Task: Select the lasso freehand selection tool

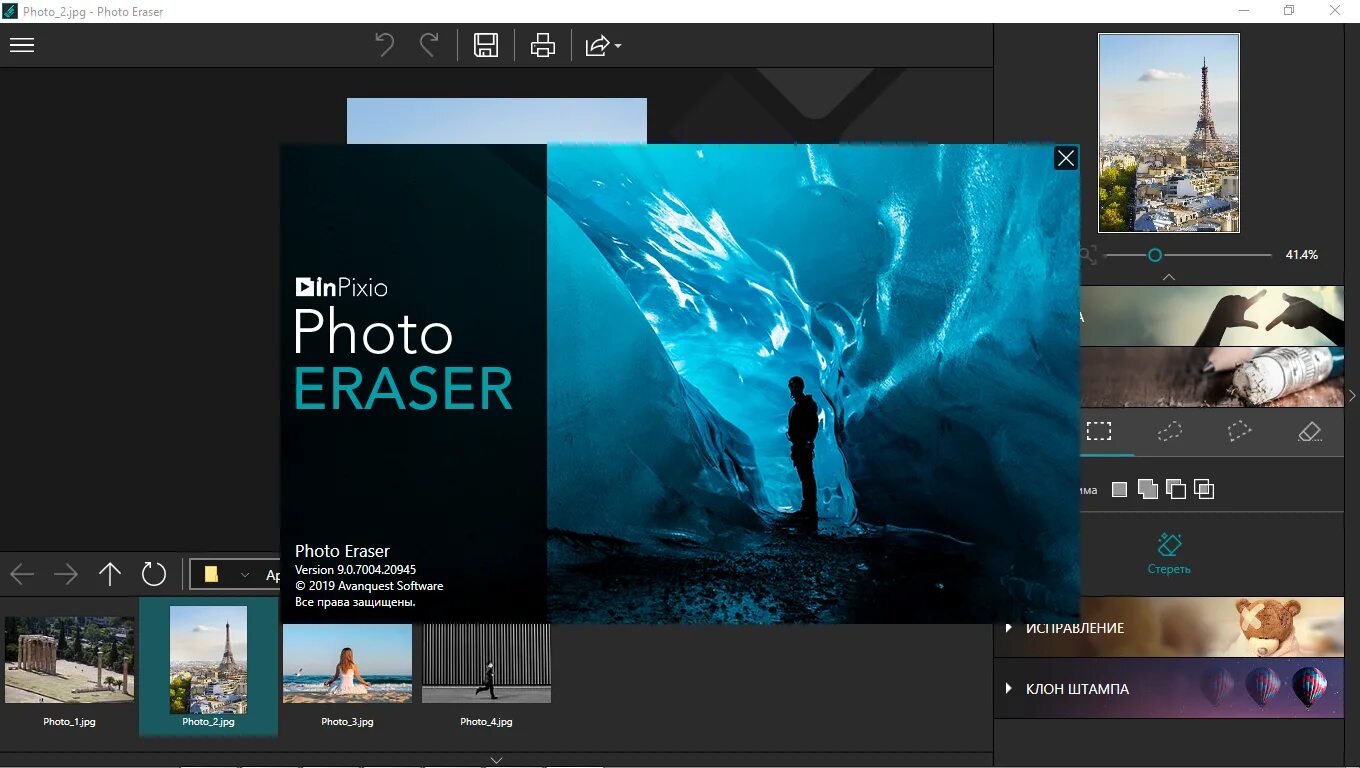Action: (x=1169, y=431)
